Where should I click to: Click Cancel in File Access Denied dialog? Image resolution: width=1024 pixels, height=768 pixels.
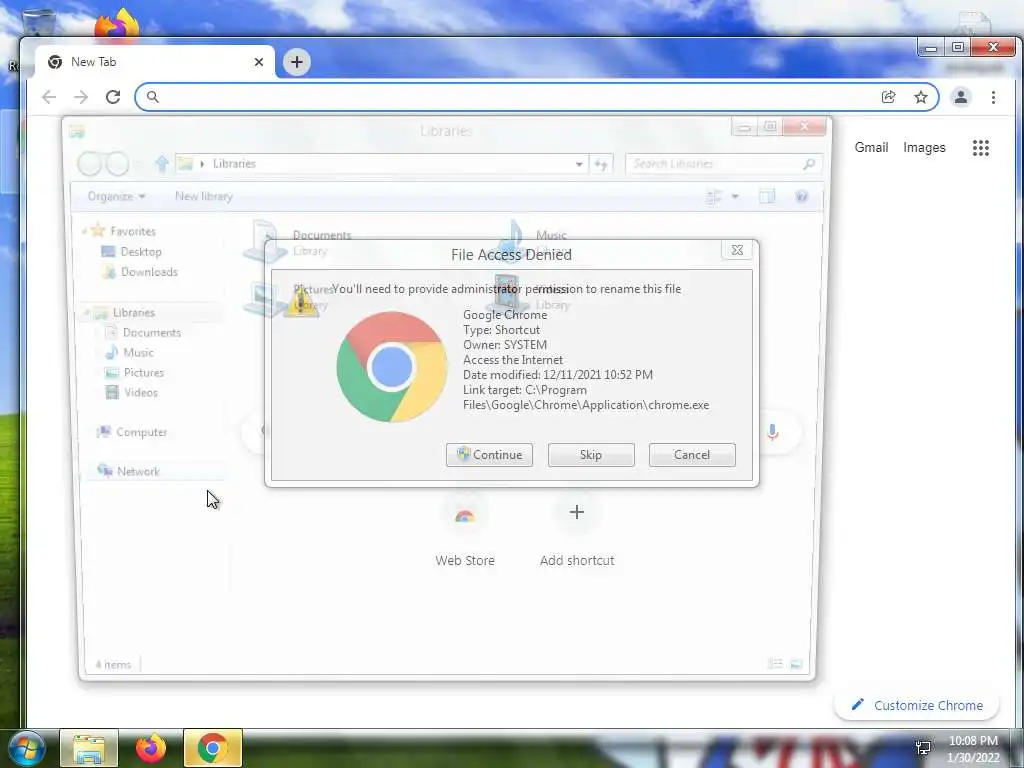(692, 455)
